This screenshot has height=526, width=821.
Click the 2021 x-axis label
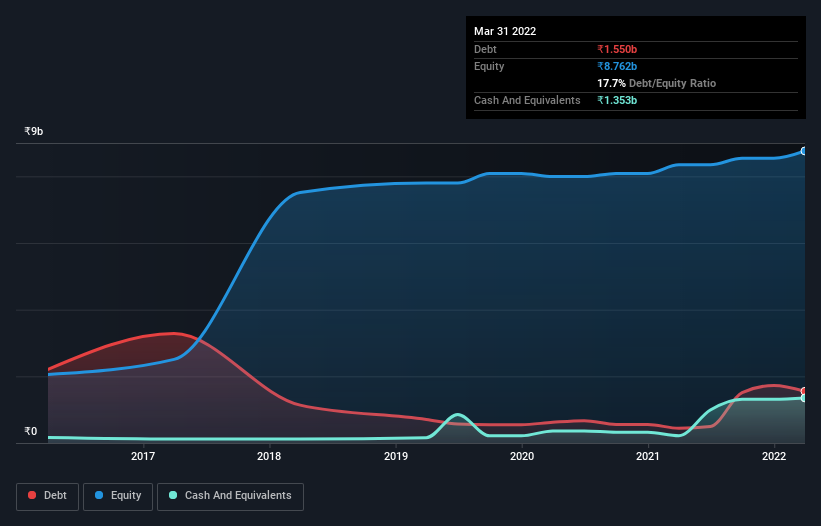[648, 456]
